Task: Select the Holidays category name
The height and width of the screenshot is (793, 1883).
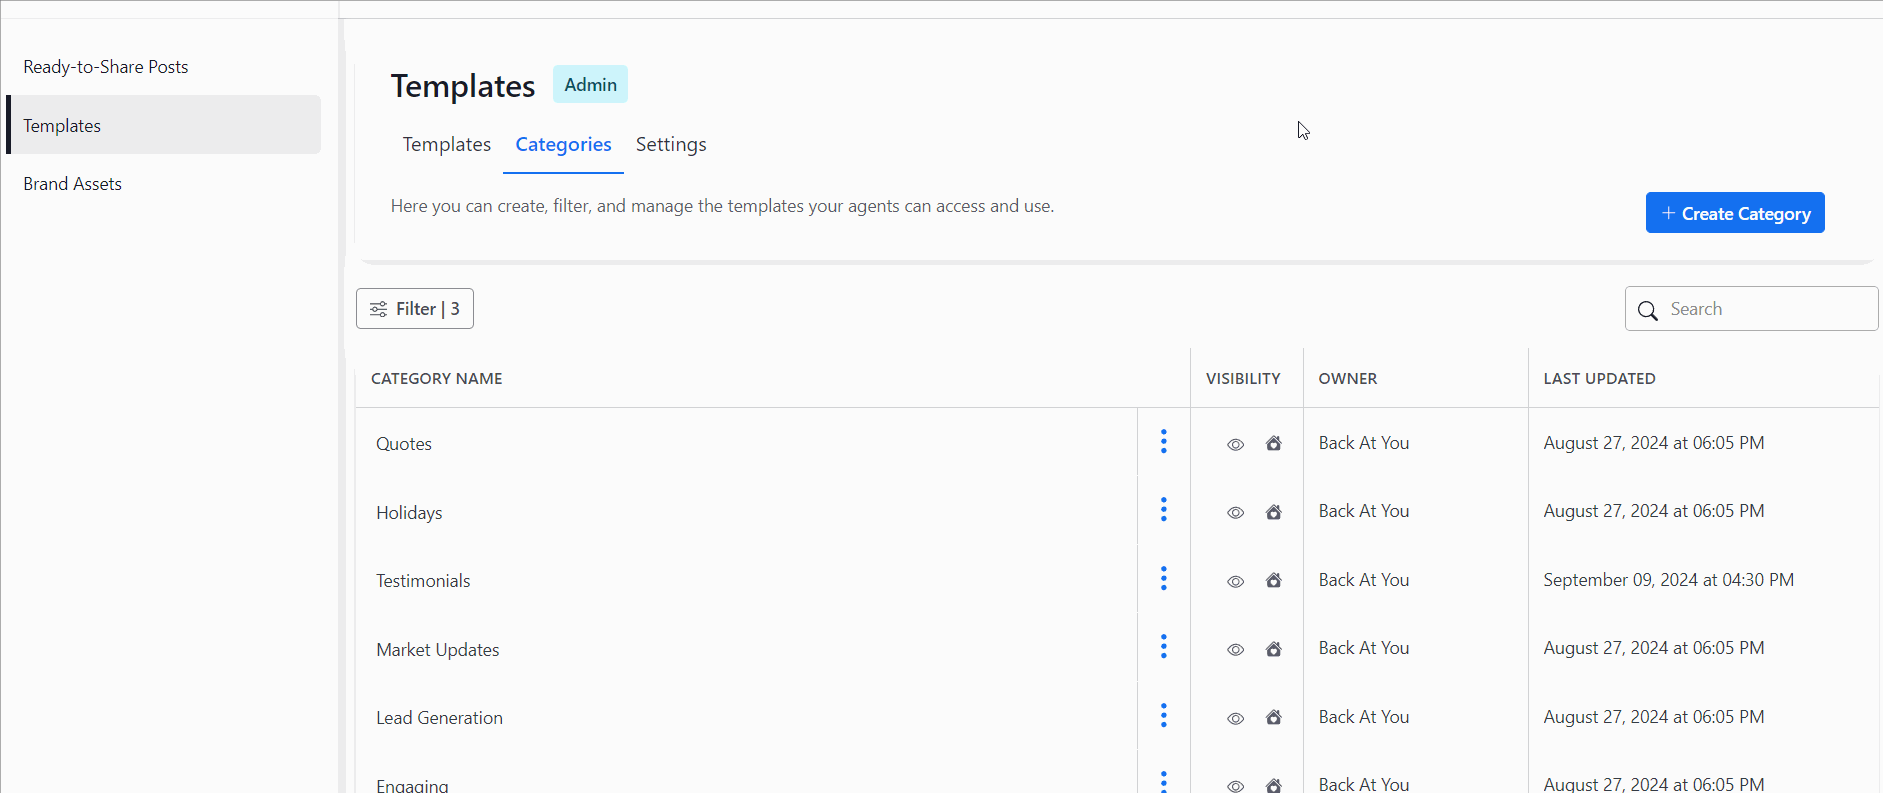Action: [x=409, y=513]
